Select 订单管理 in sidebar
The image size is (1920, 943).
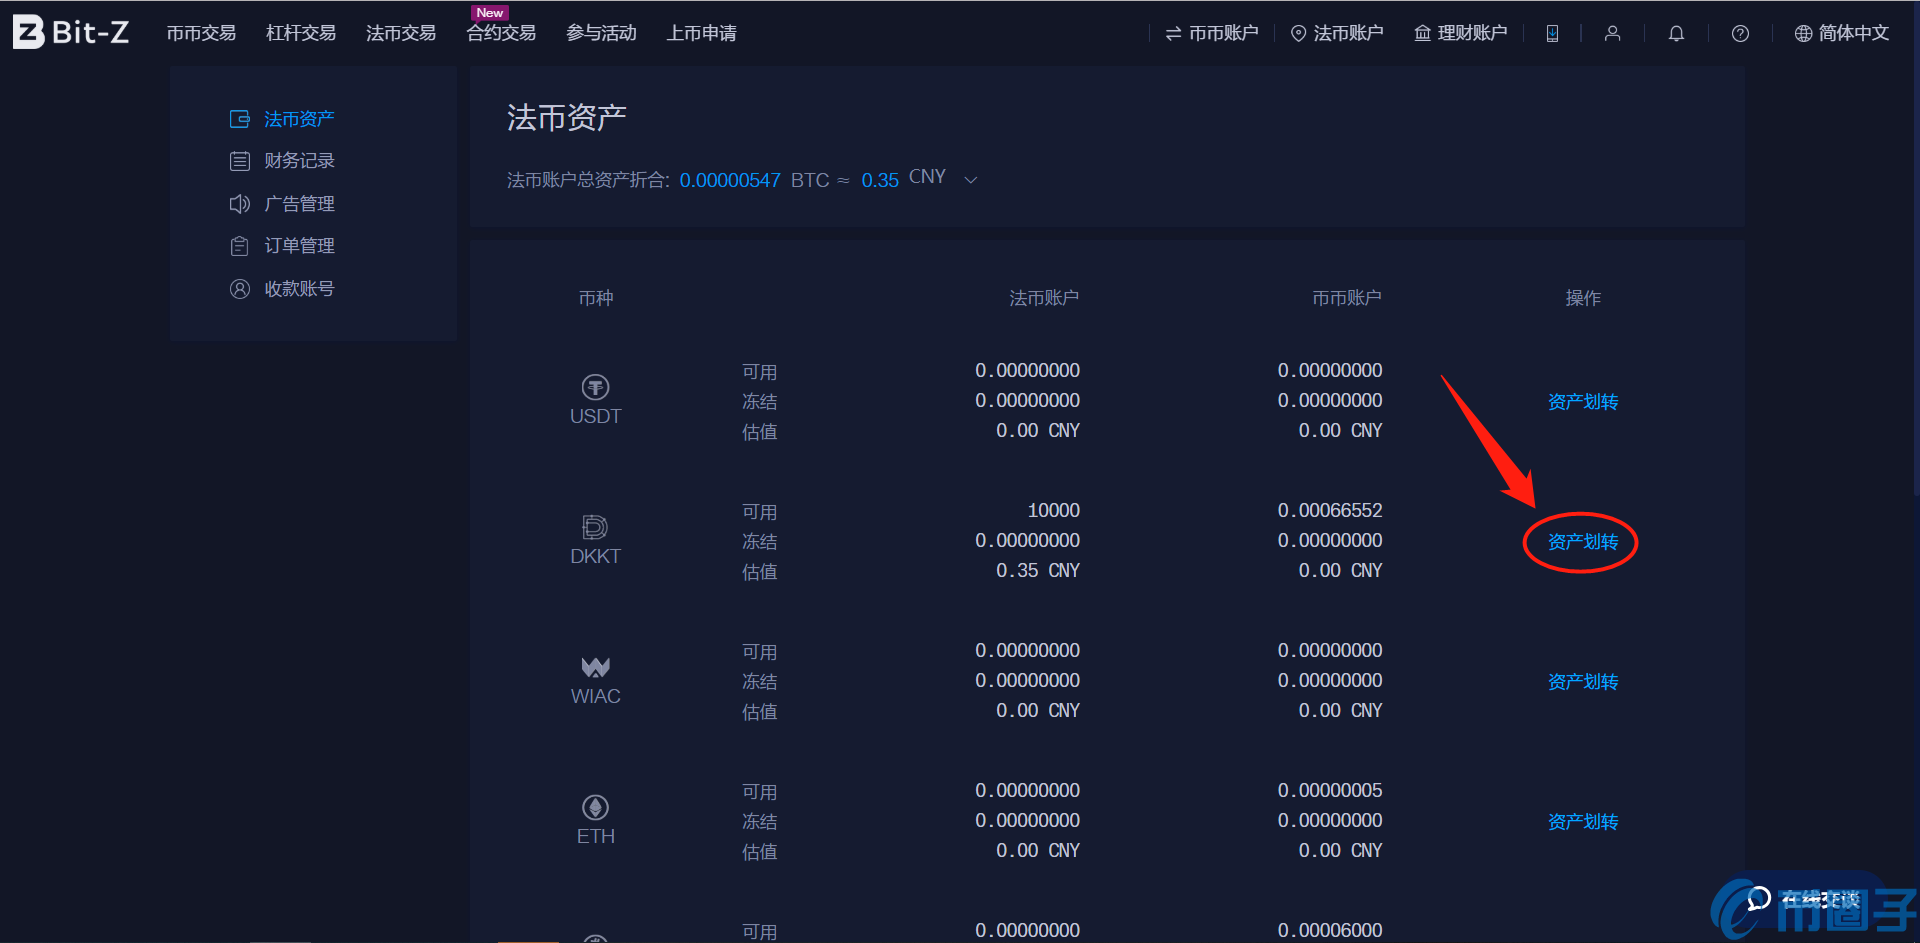click(299, 246)
